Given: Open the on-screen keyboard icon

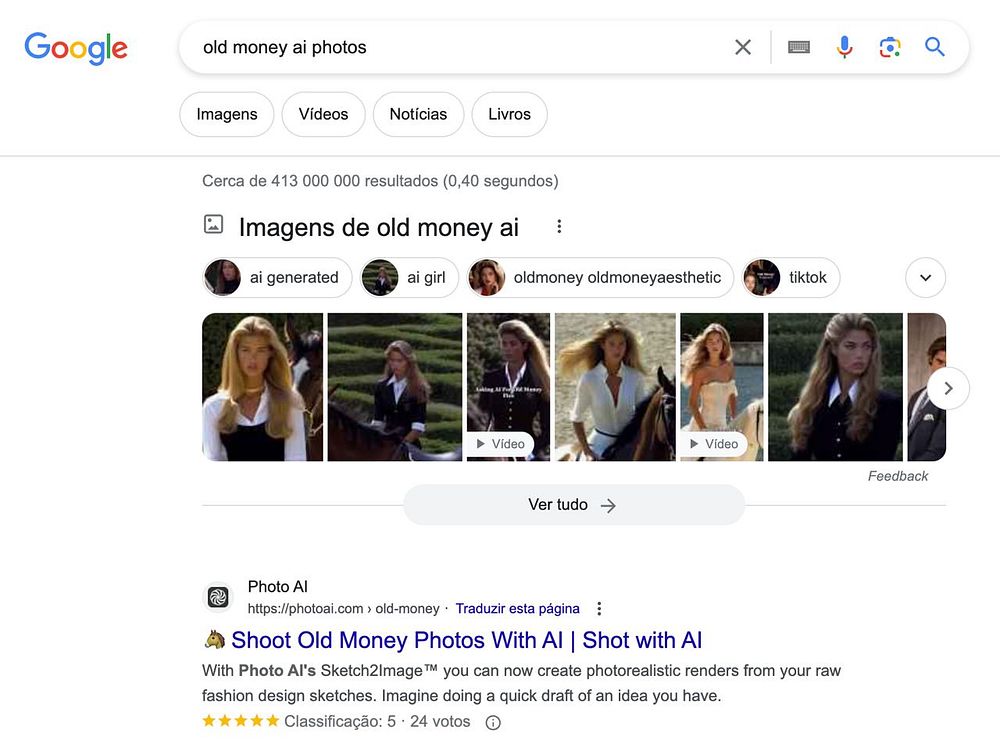Looking at the screenshot, I should [798, 47].
